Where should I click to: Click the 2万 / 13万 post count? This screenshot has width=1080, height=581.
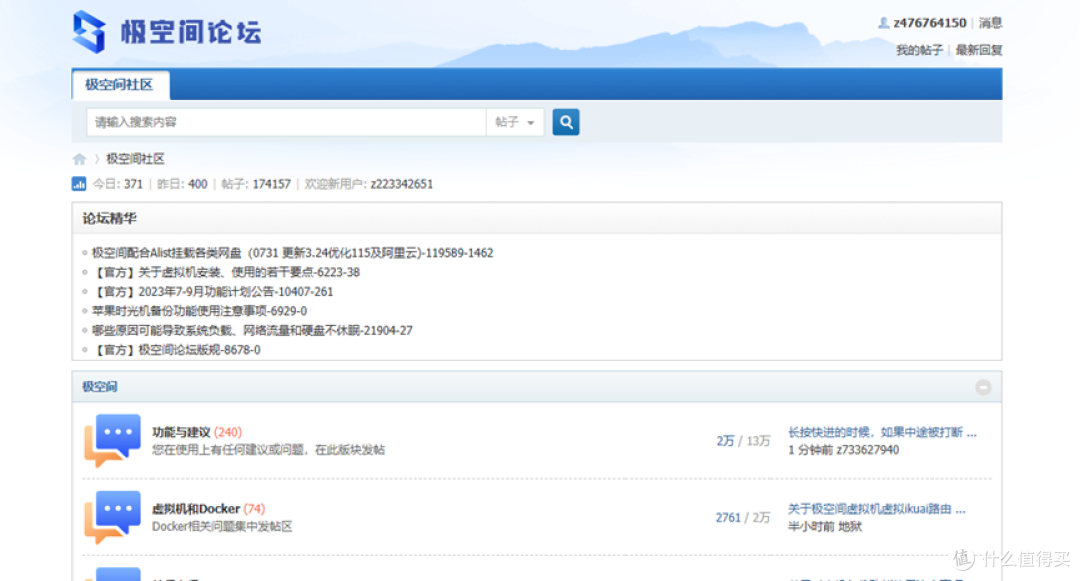click(x=743, y=441)
